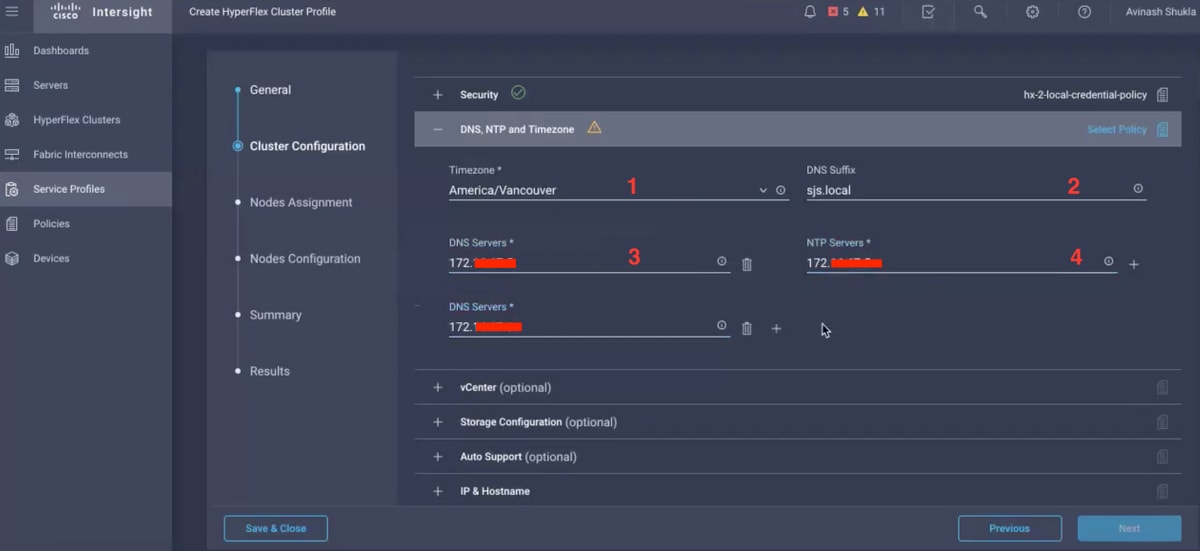The image size is (1200, 551).
Task: Click the Previous button
Action: 1009,528
